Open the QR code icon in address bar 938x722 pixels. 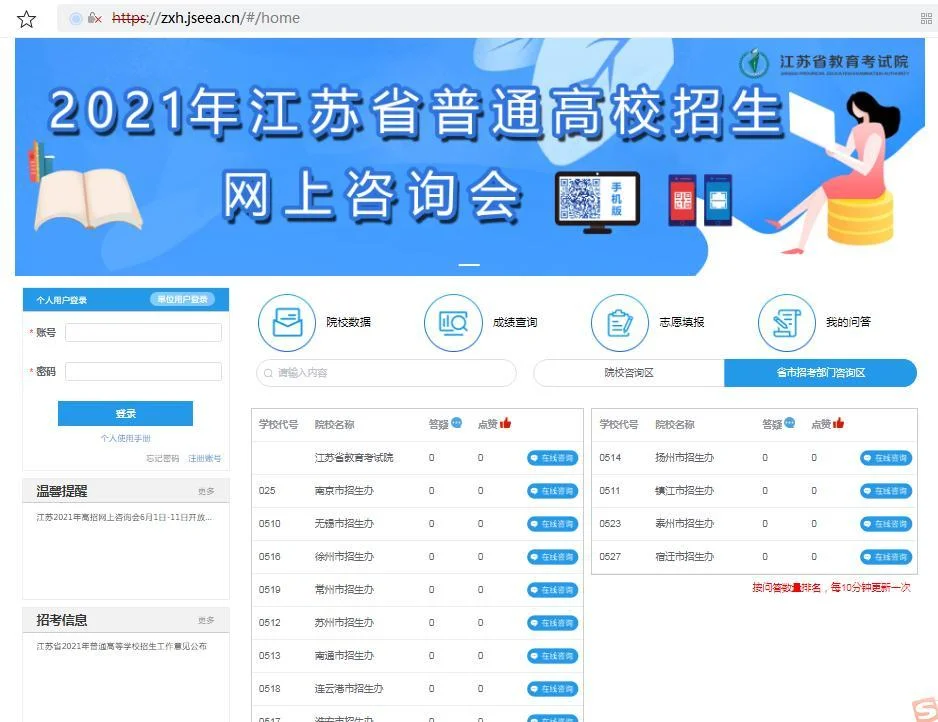pos(926,19)
